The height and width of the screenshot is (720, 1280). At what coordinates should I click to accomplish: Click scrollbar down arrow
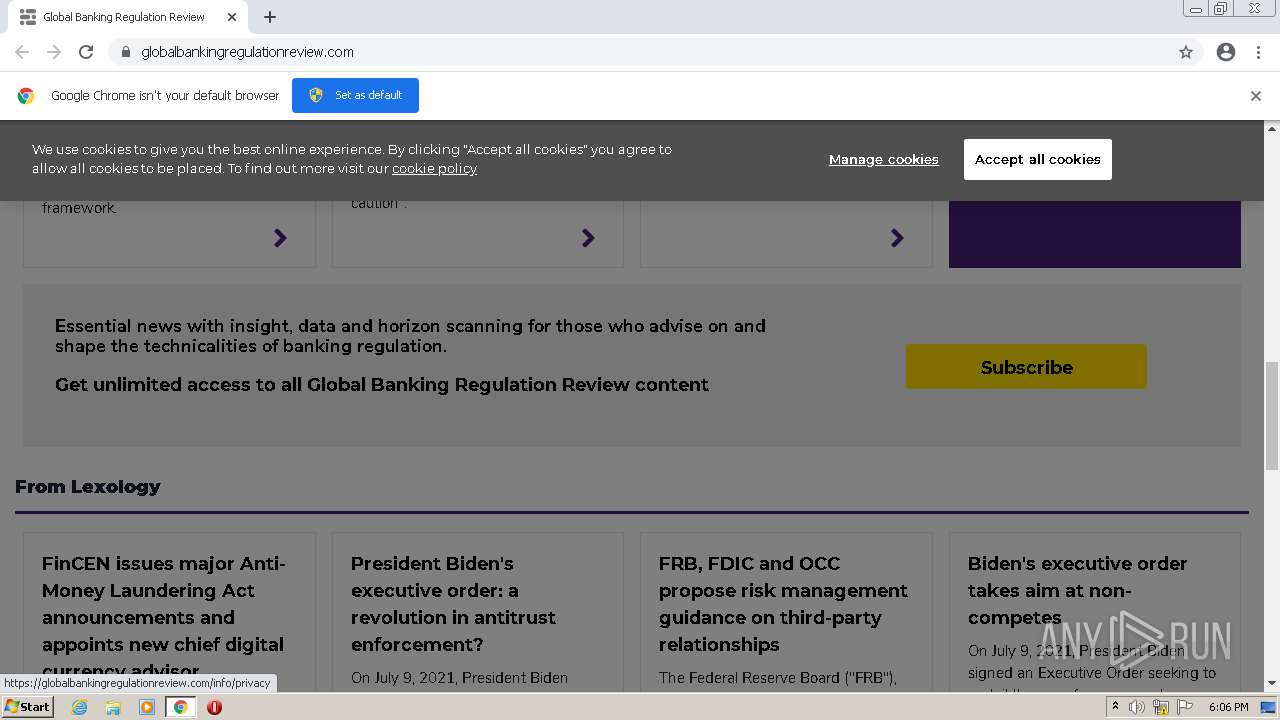point(1272,684)
